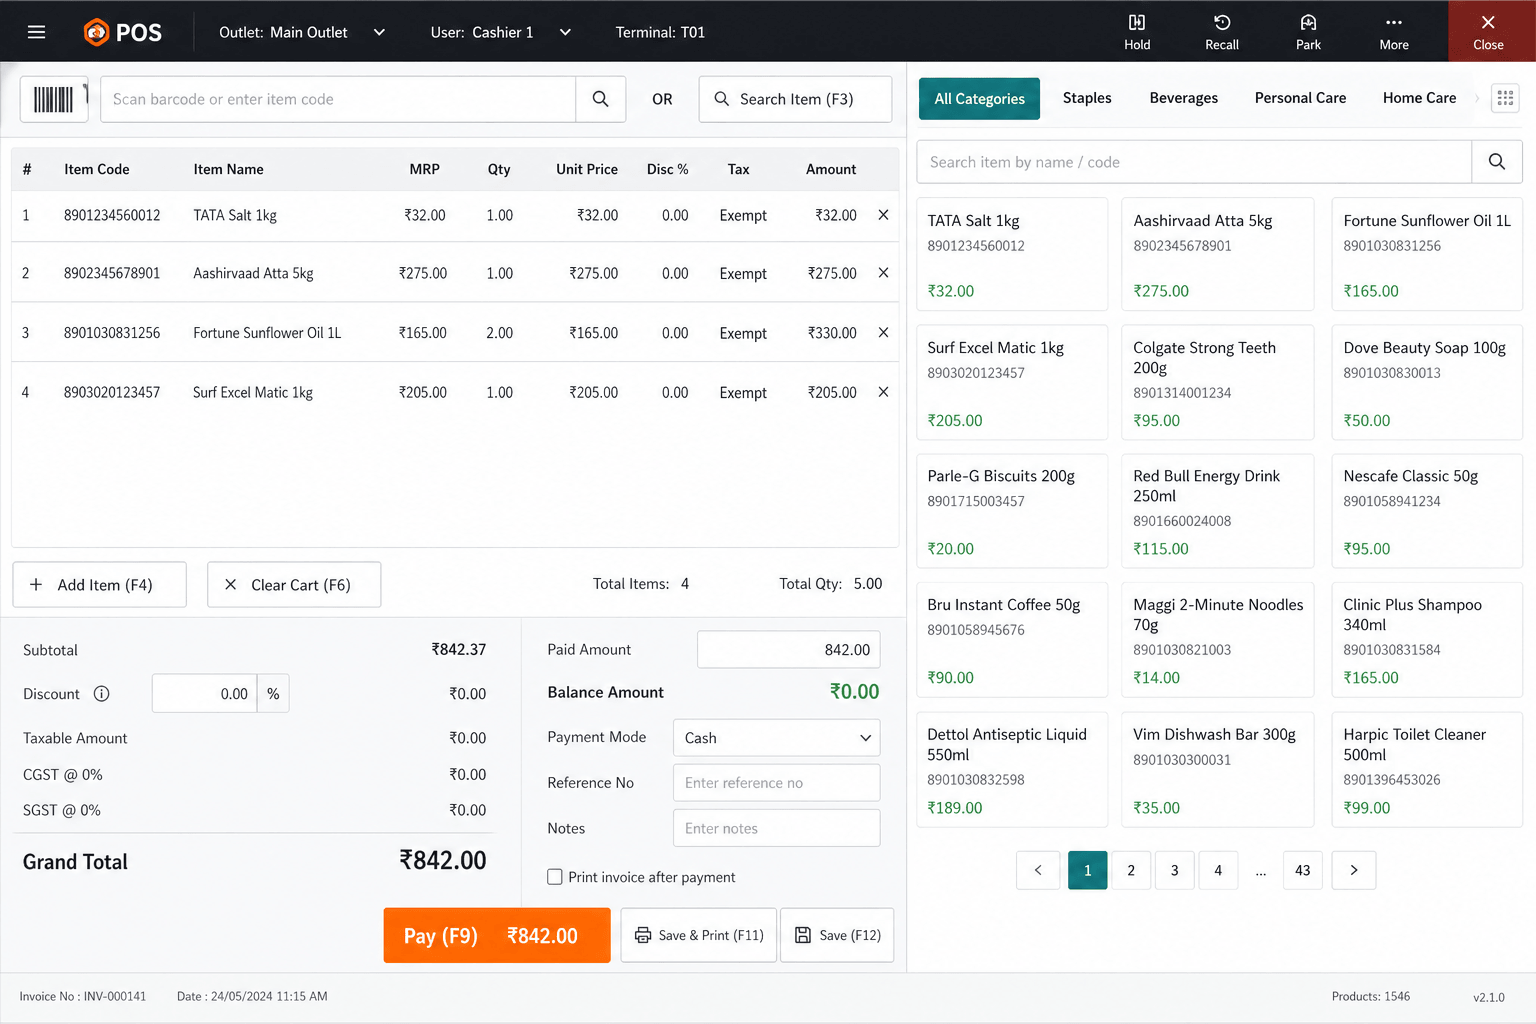Screen dimensions: 1536x1024
Task: Click the Pay (F9) button
Action: (x=497, y=935)
